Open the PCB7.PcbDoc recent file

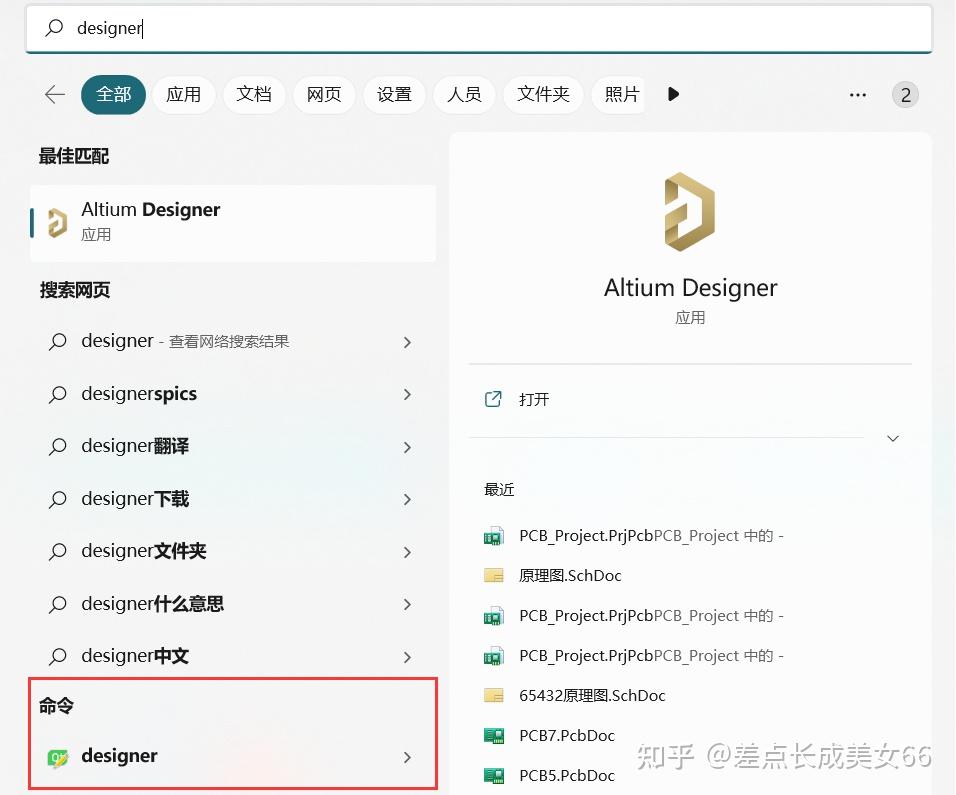569,735
